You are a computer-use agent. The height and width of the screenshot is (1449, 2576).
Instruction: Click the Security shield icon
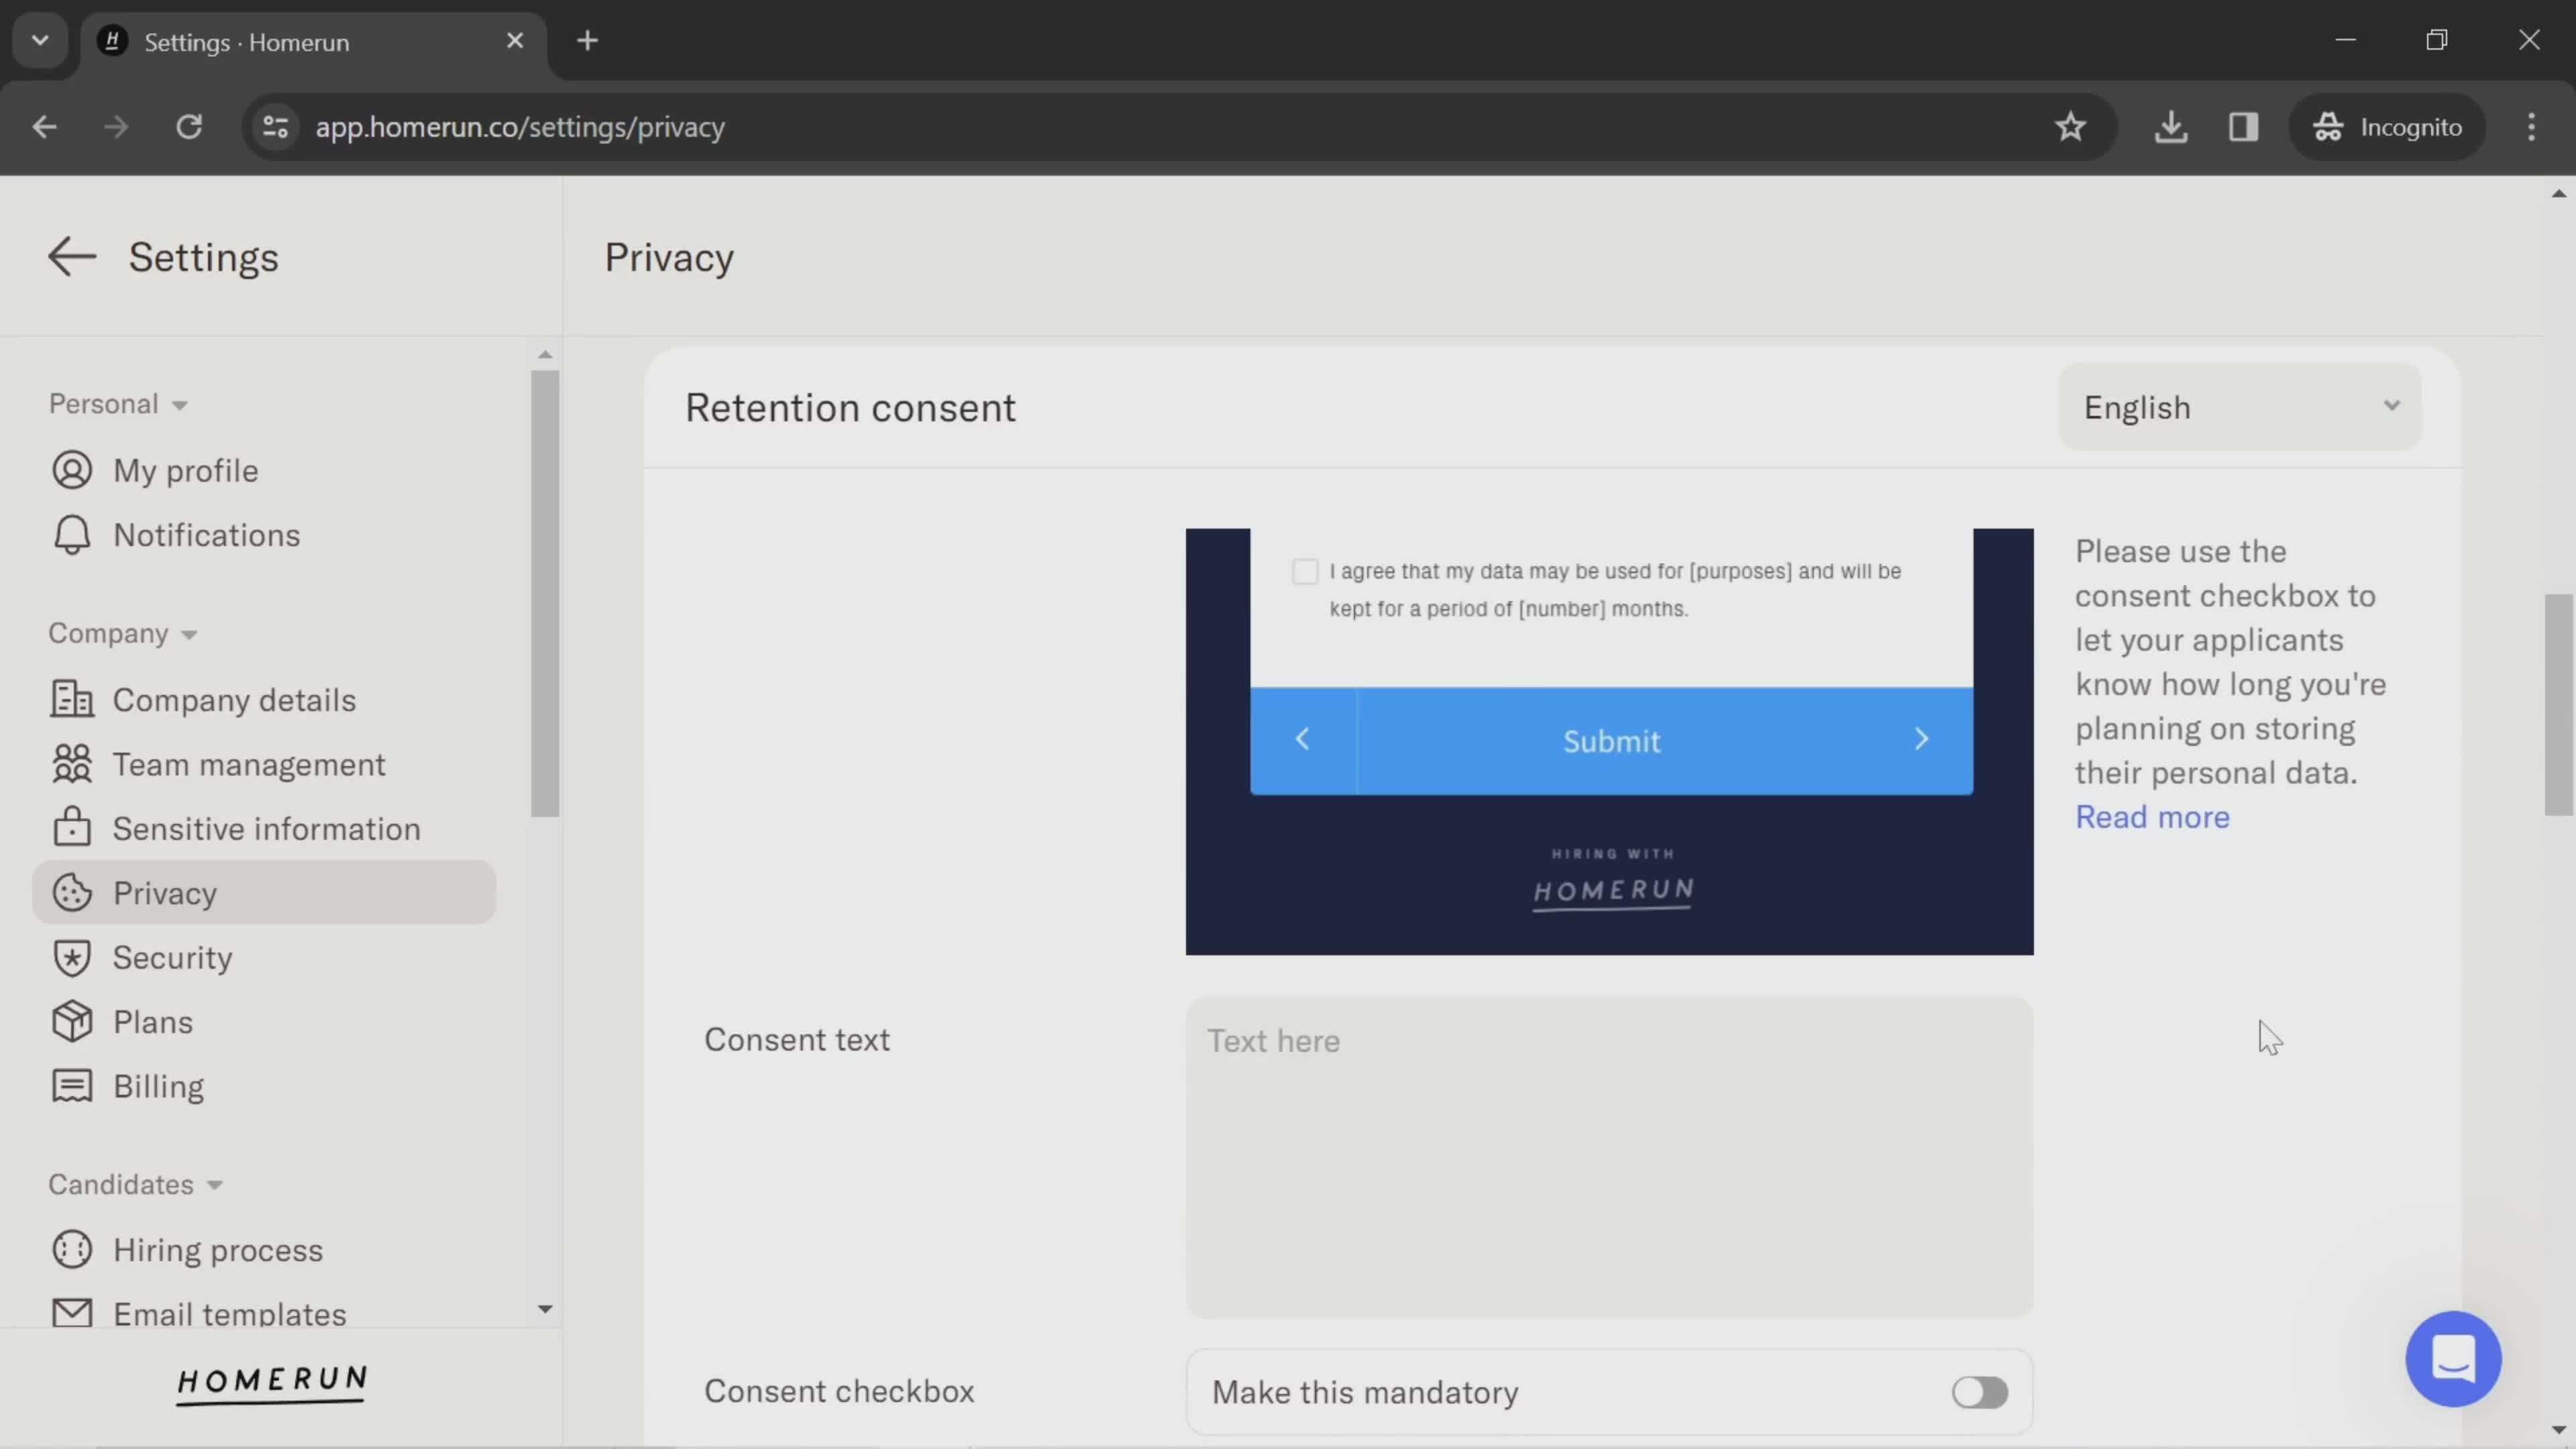pyautogui.click(x=72, y=957)
